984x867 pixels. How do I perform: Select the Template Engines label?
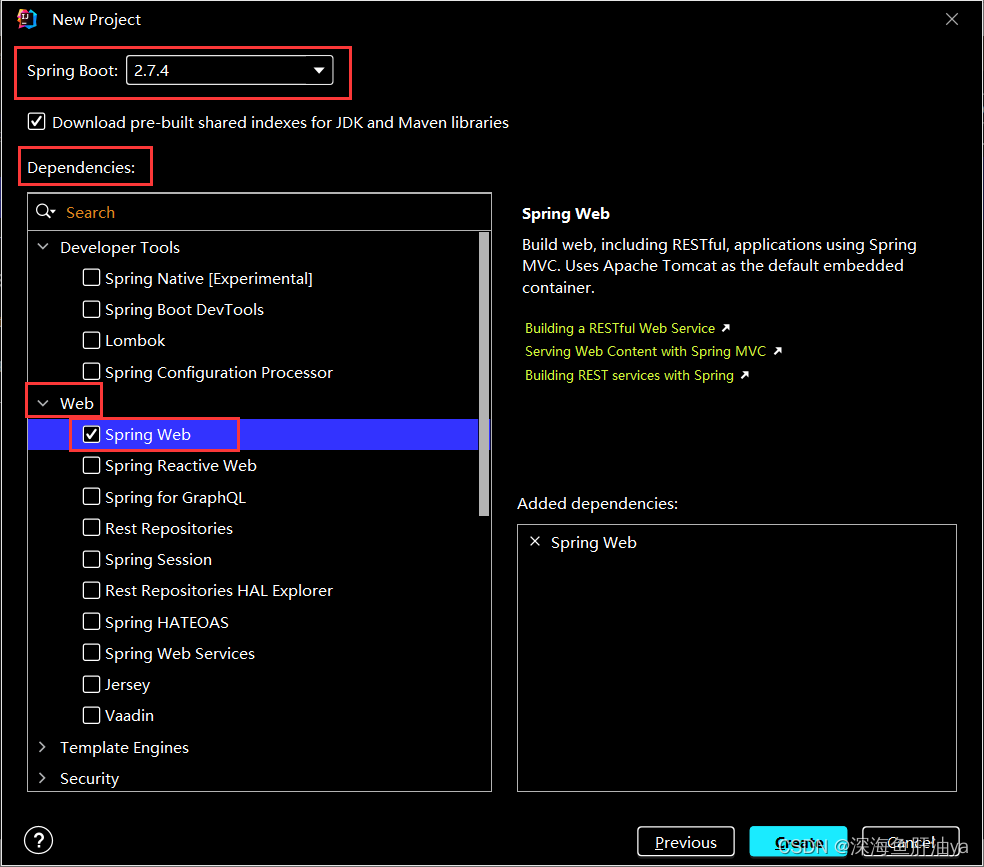[124, 747]
